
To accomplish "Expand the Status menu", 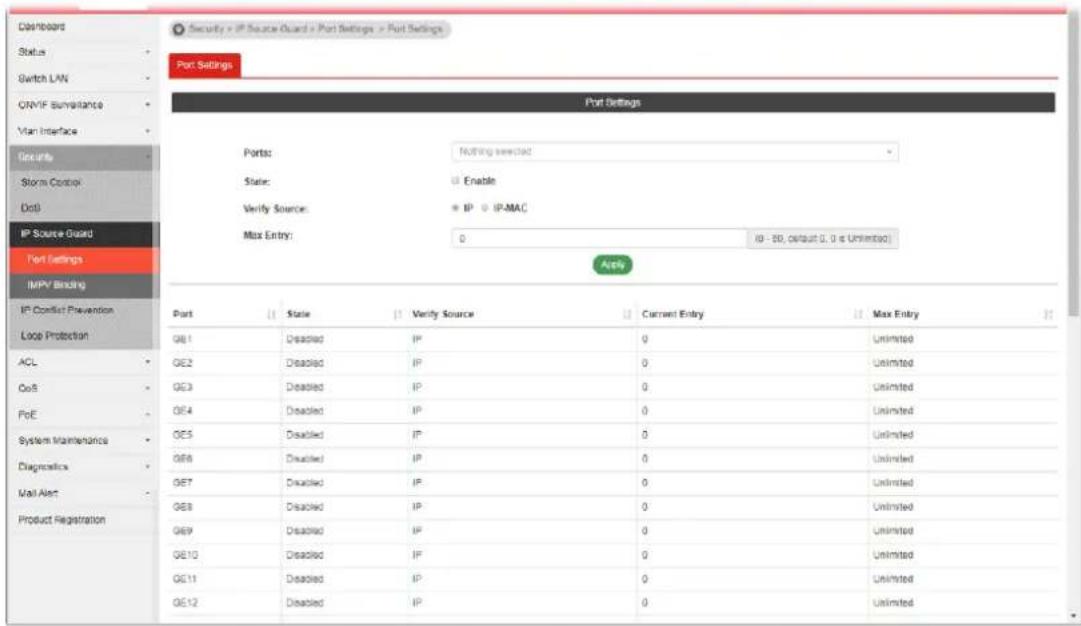I will pos(84,52).
